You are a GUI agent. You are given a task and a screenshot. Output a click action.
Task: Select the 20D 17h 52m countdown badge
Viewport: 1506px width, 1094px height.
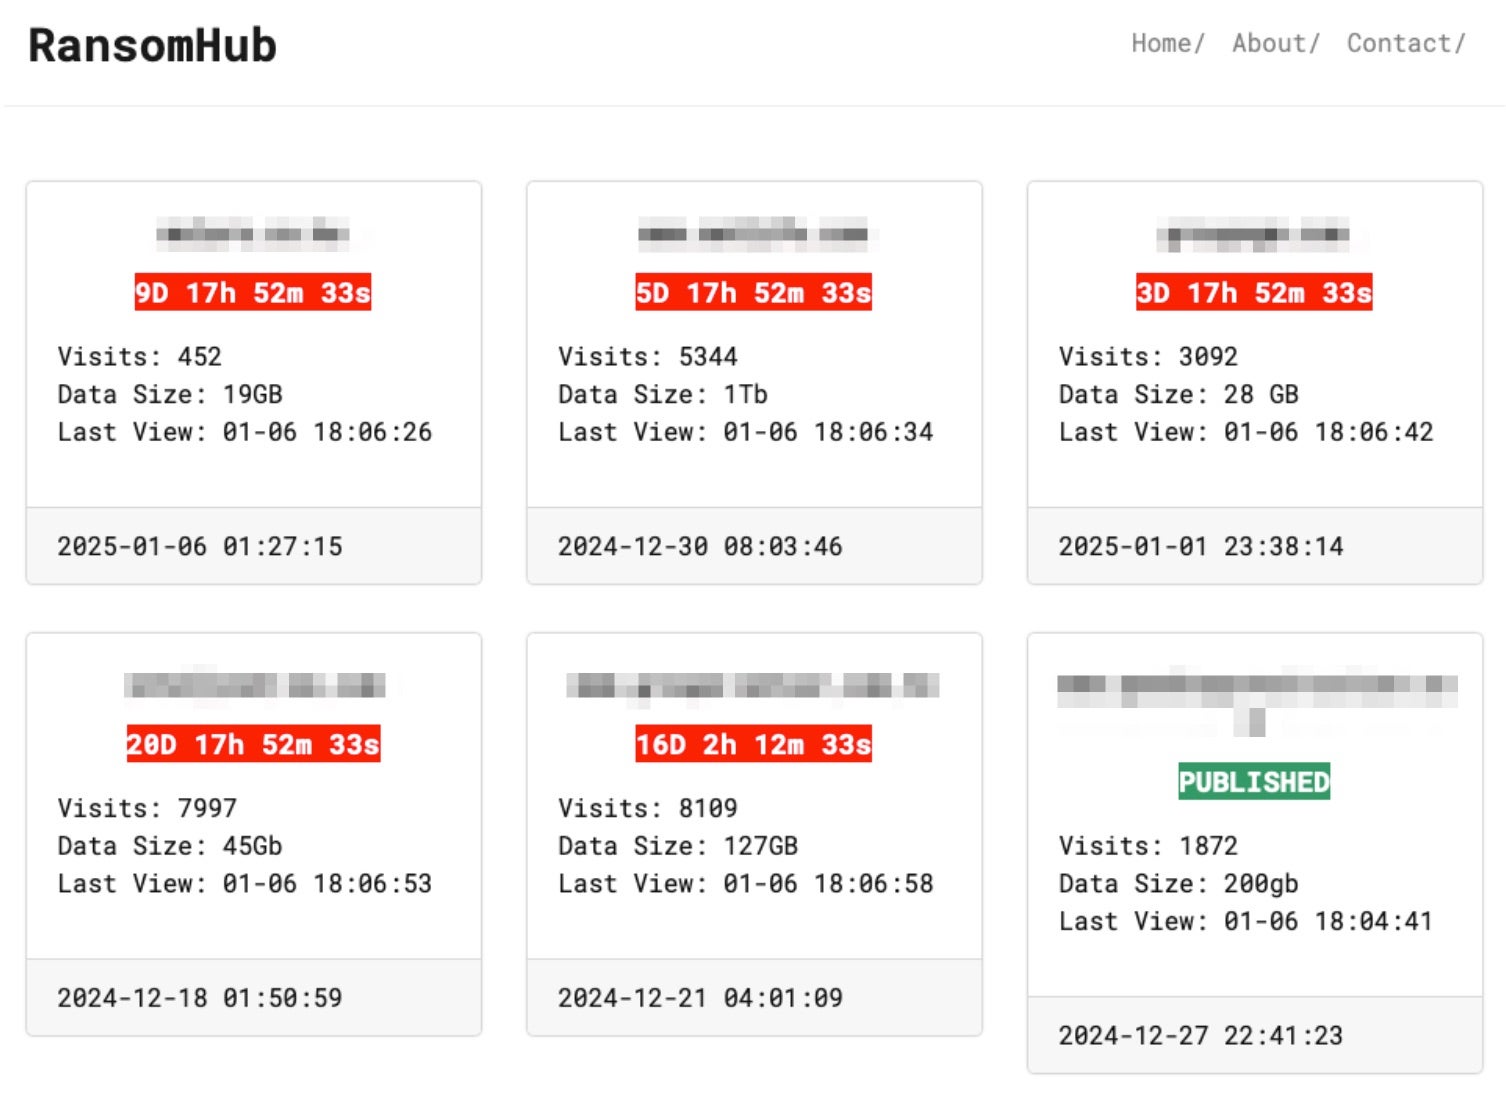(253, 744)
